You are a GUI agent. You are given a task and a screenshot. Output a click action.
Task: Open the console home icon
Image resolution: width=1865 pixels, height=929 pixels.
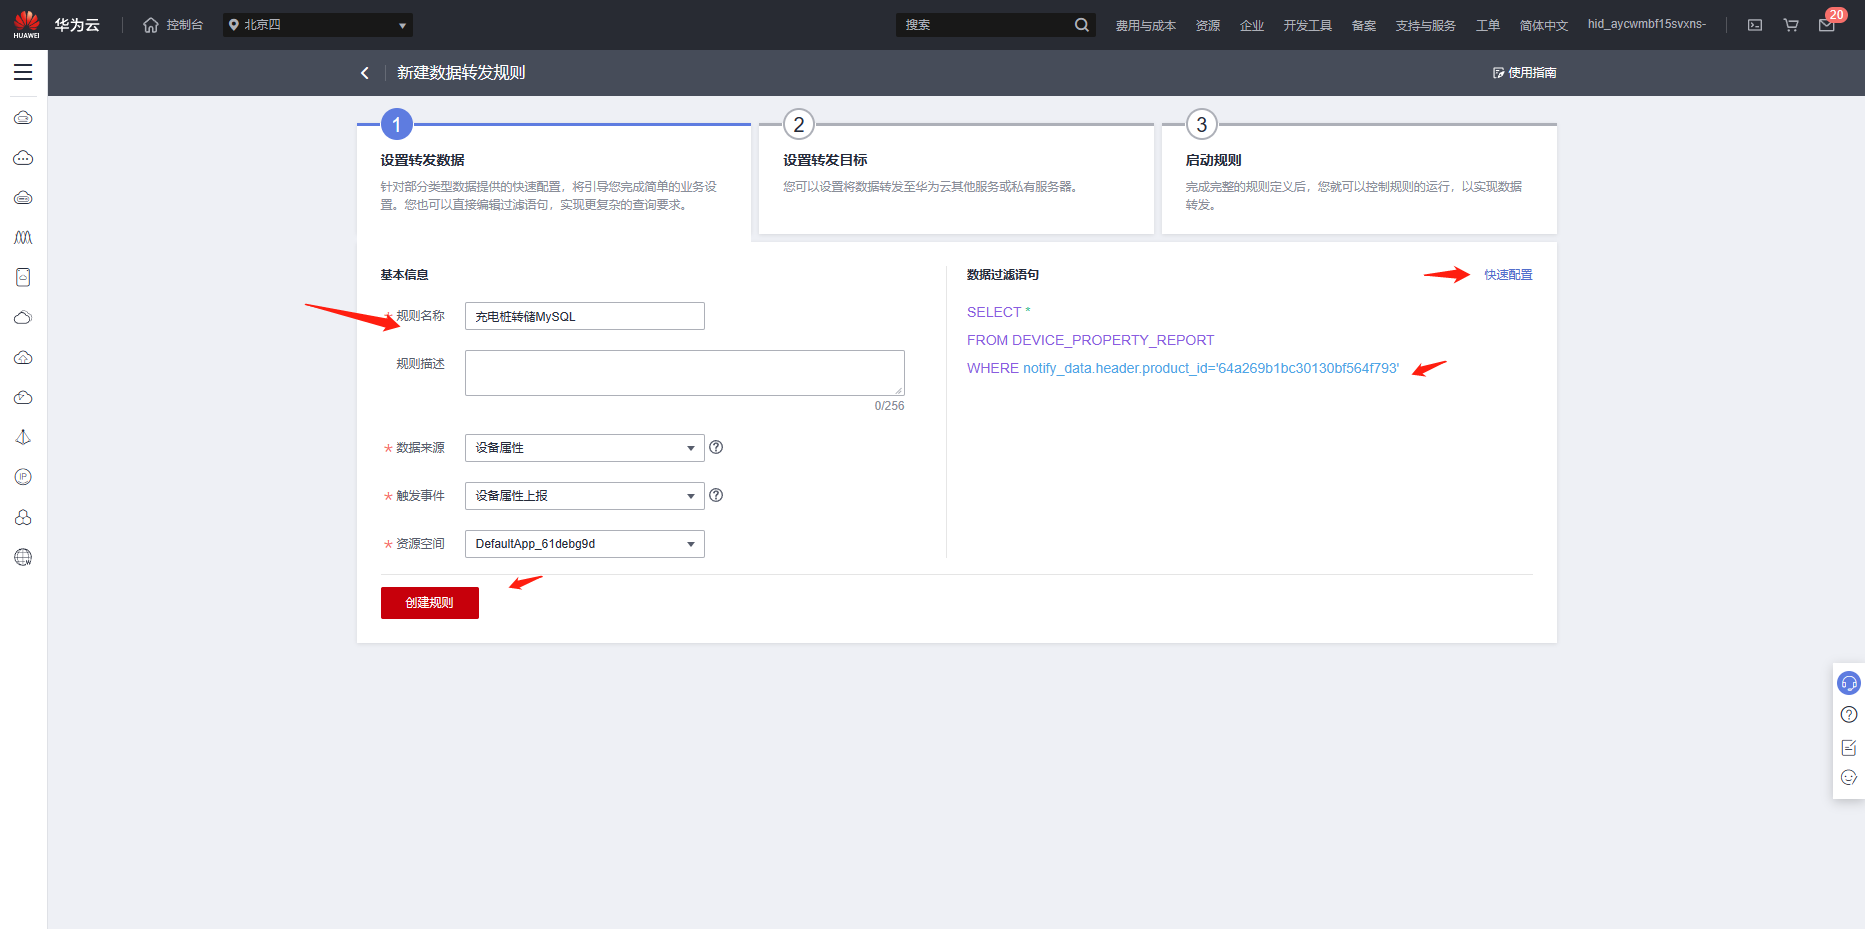151,25
